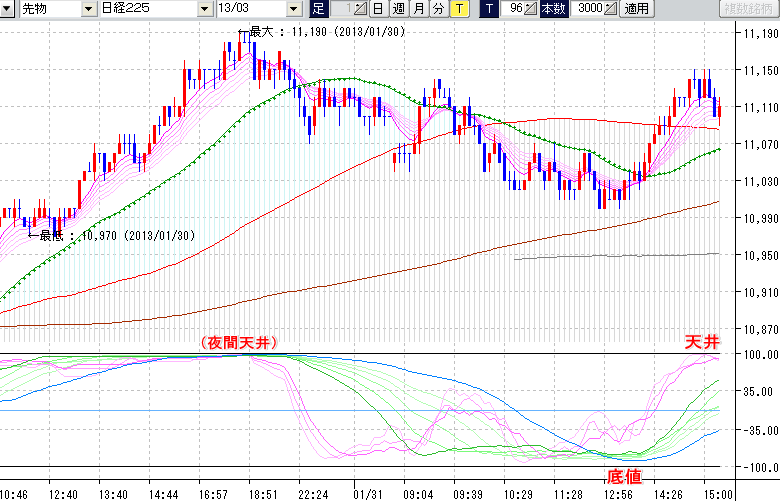Viewport: 780px width, 501px height.
Task: Expand the 日経225 symbol dropdown
Action: [205, 9]
